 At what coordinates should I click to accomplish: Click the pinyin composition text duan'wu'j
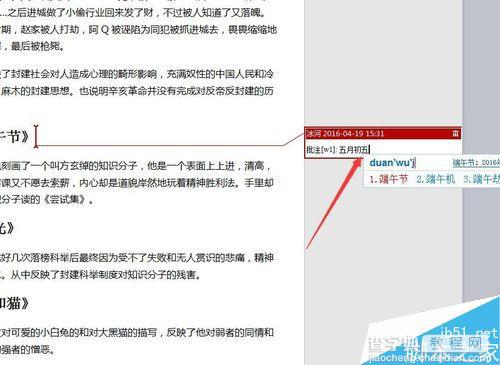coord(392,163)
